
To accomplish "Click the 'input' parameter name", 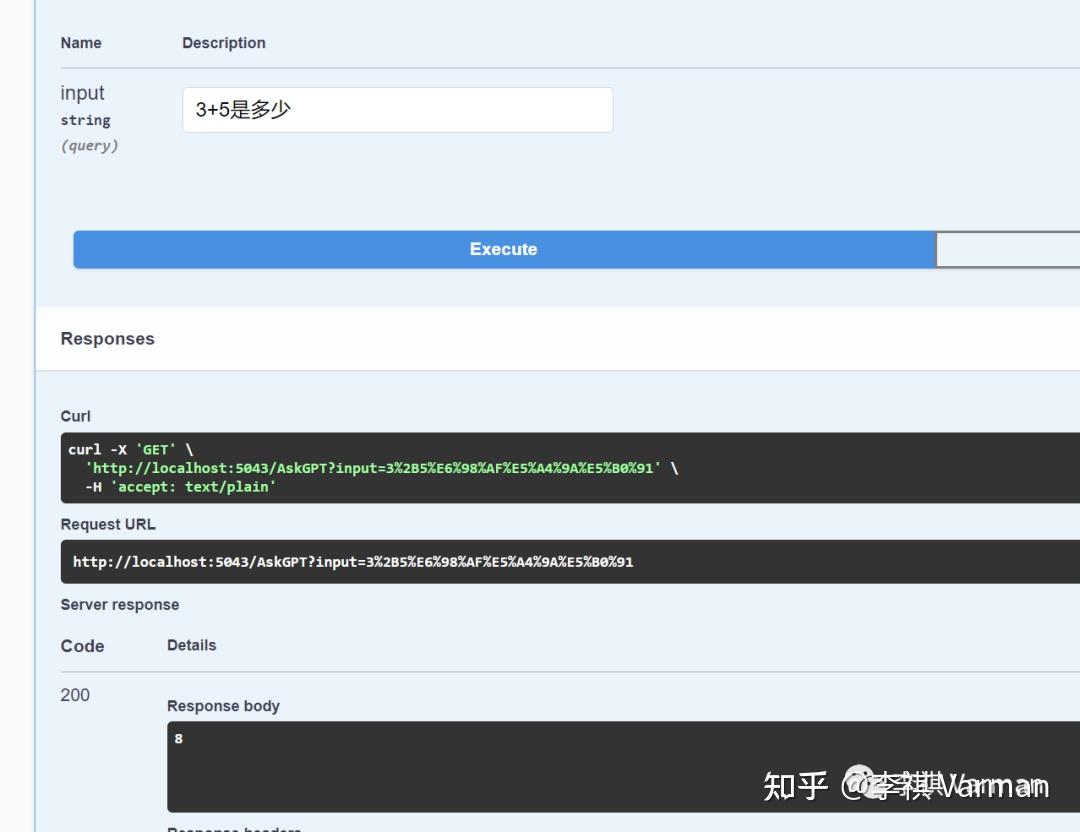I will point(82,93).
